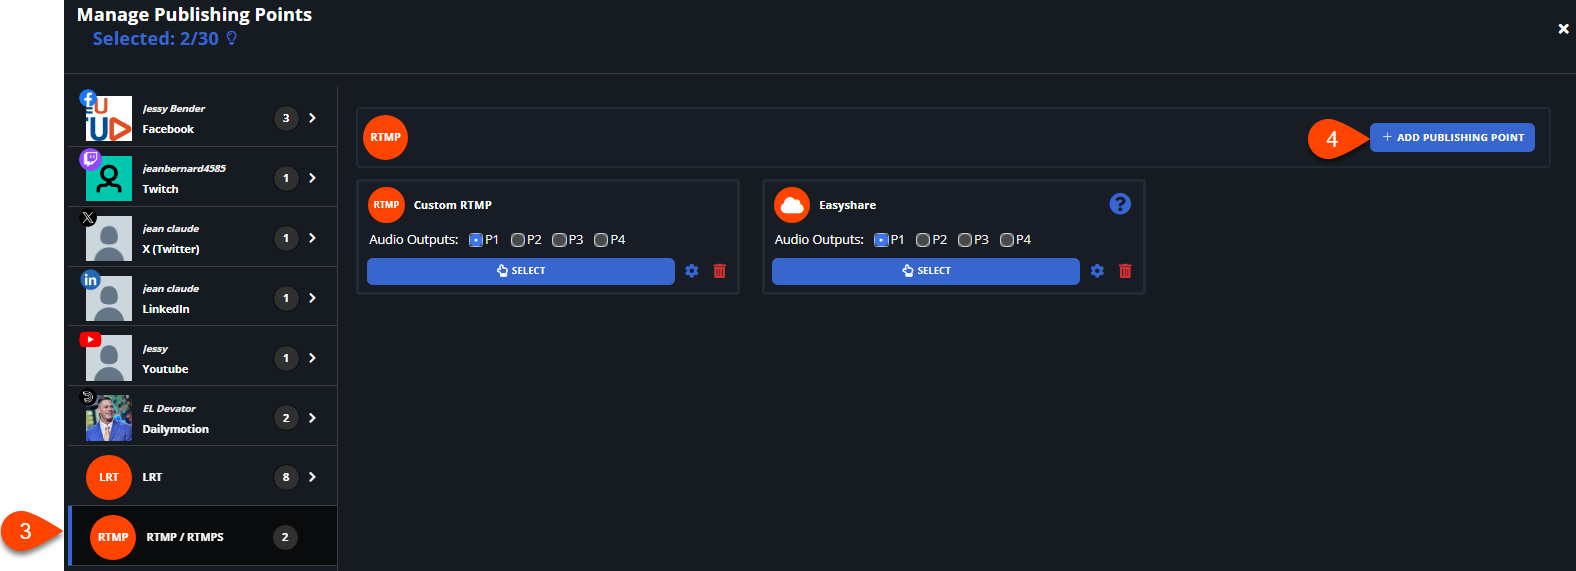
Task: Click the Easyshare help question mark icon
Action: pyautogui.click(x=1120, y=204)
